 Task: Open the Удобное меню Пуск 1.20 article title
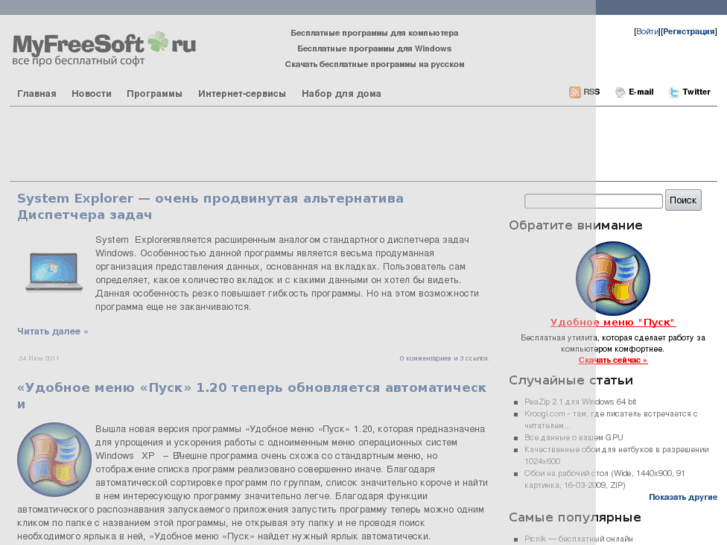click(x=252, y=396)
